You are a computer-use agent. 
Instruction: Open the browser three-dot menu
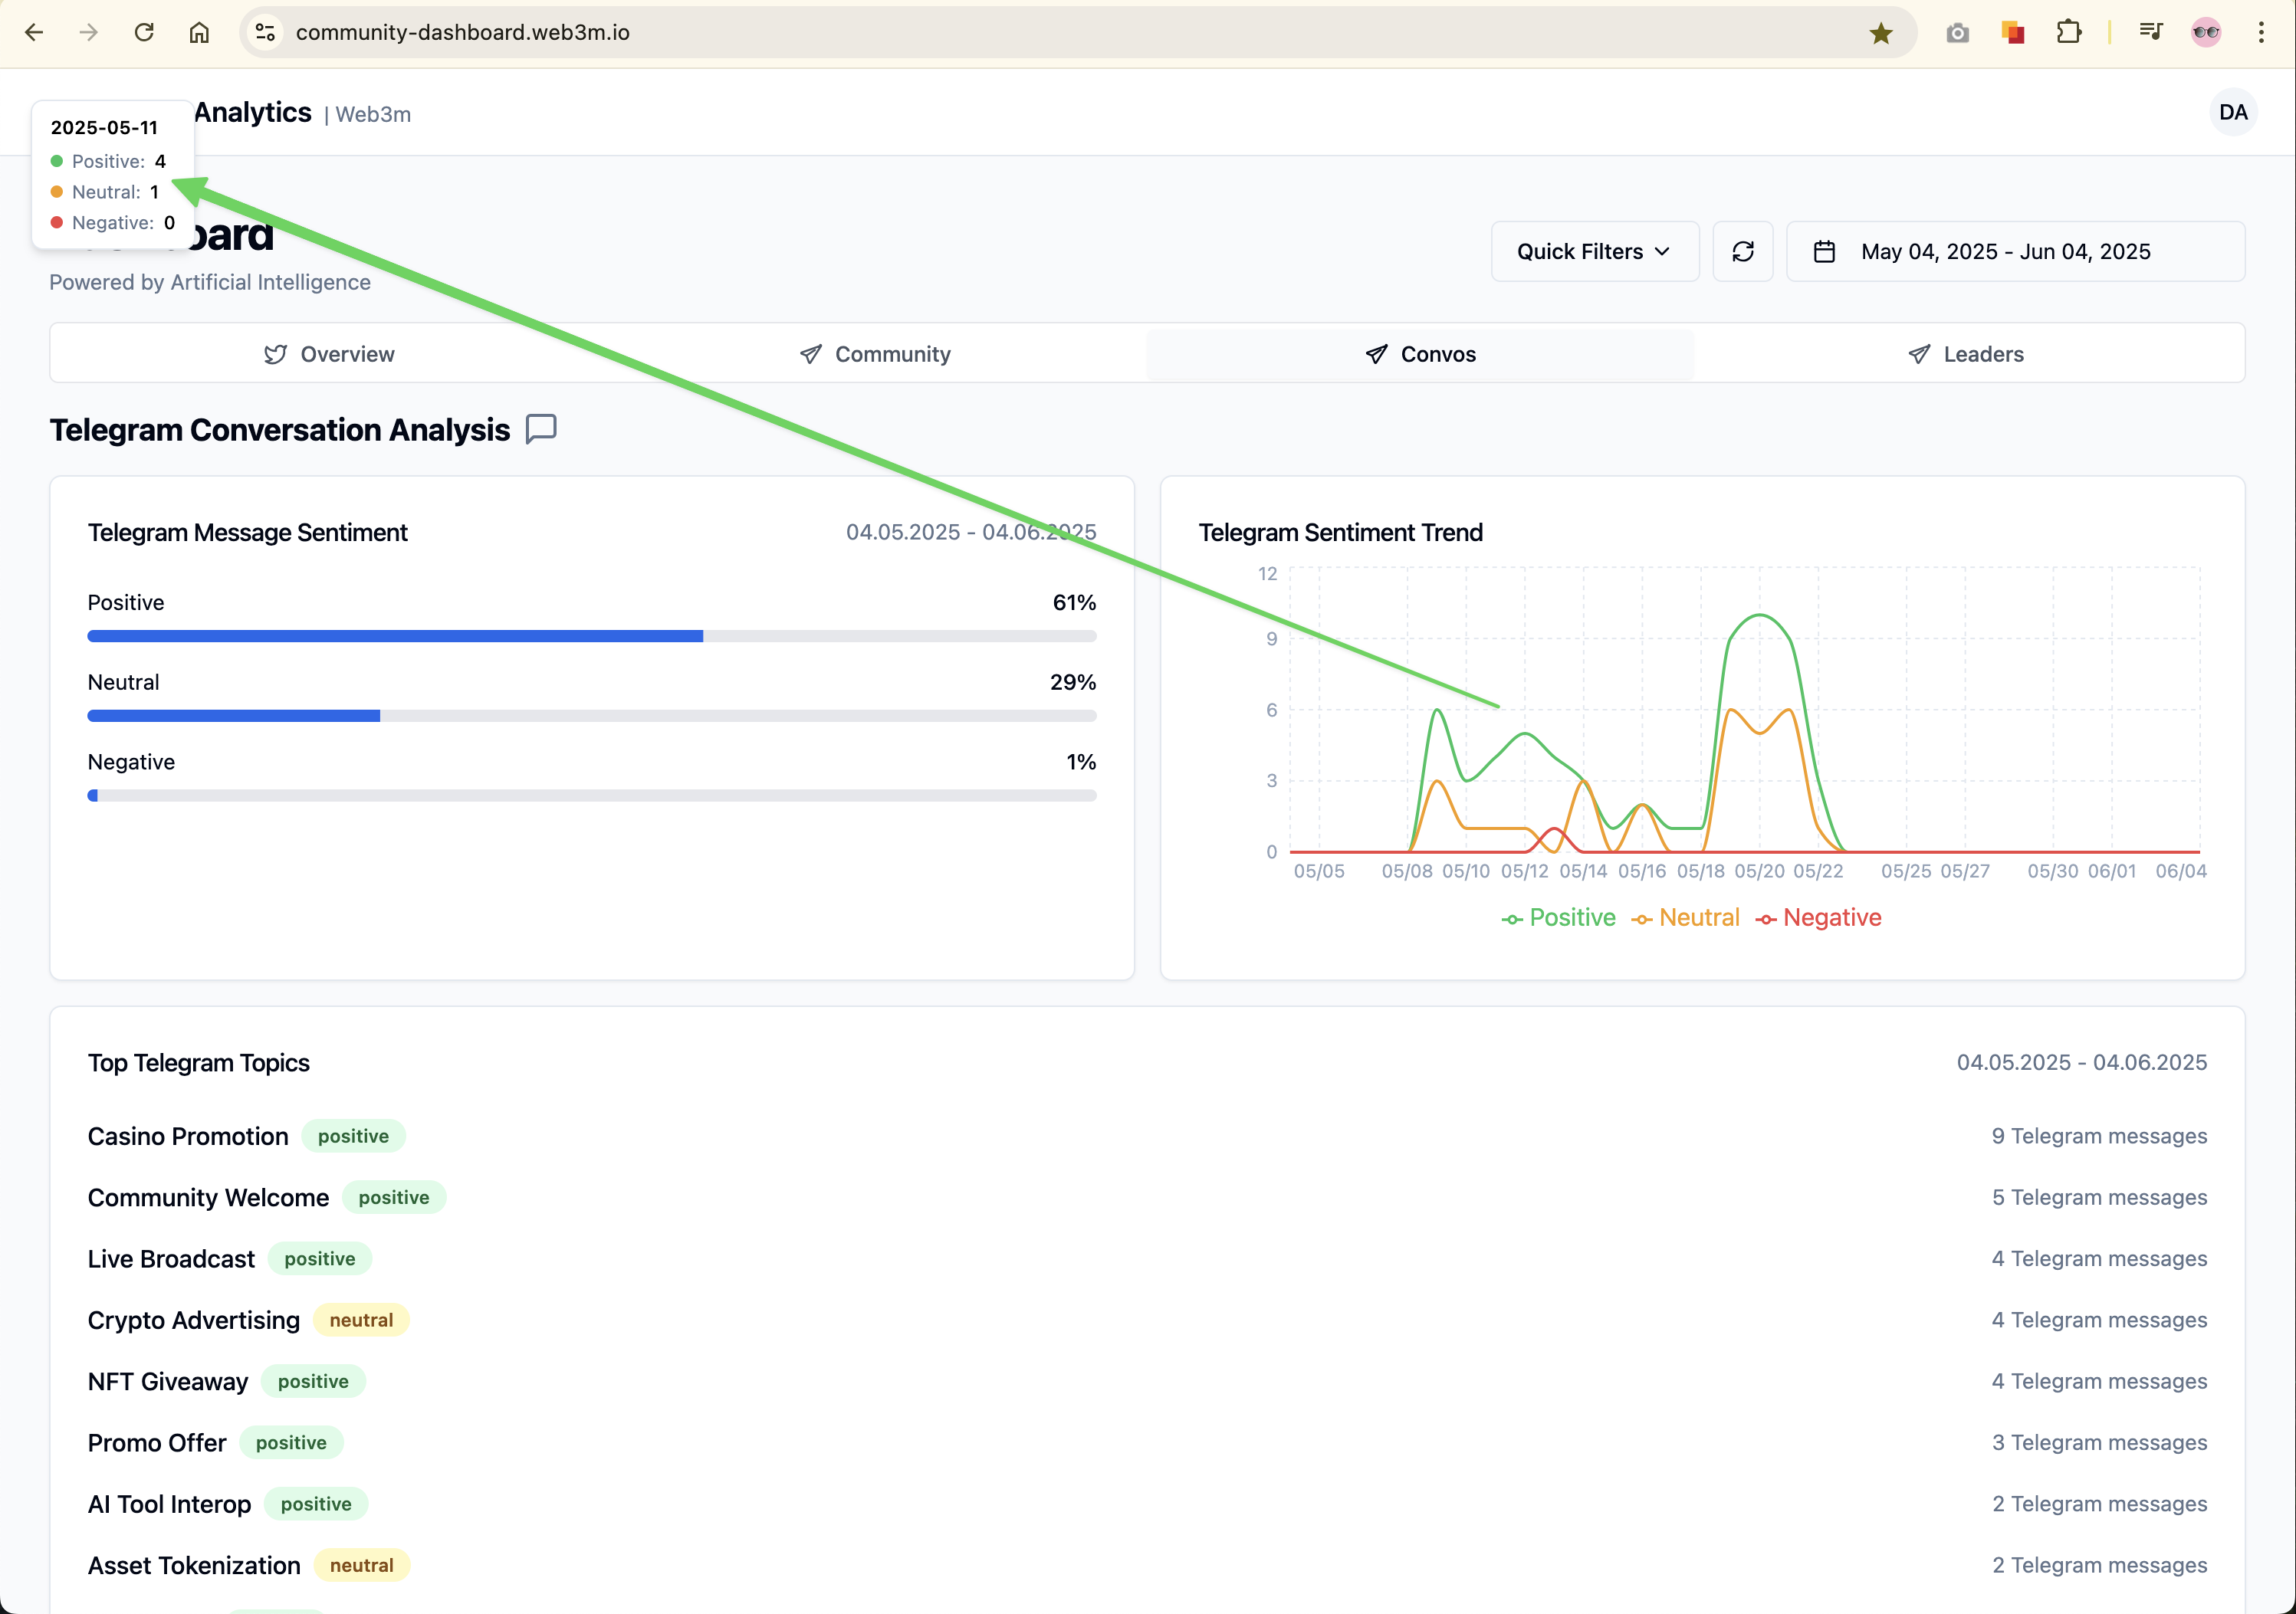coord(2261,33)
